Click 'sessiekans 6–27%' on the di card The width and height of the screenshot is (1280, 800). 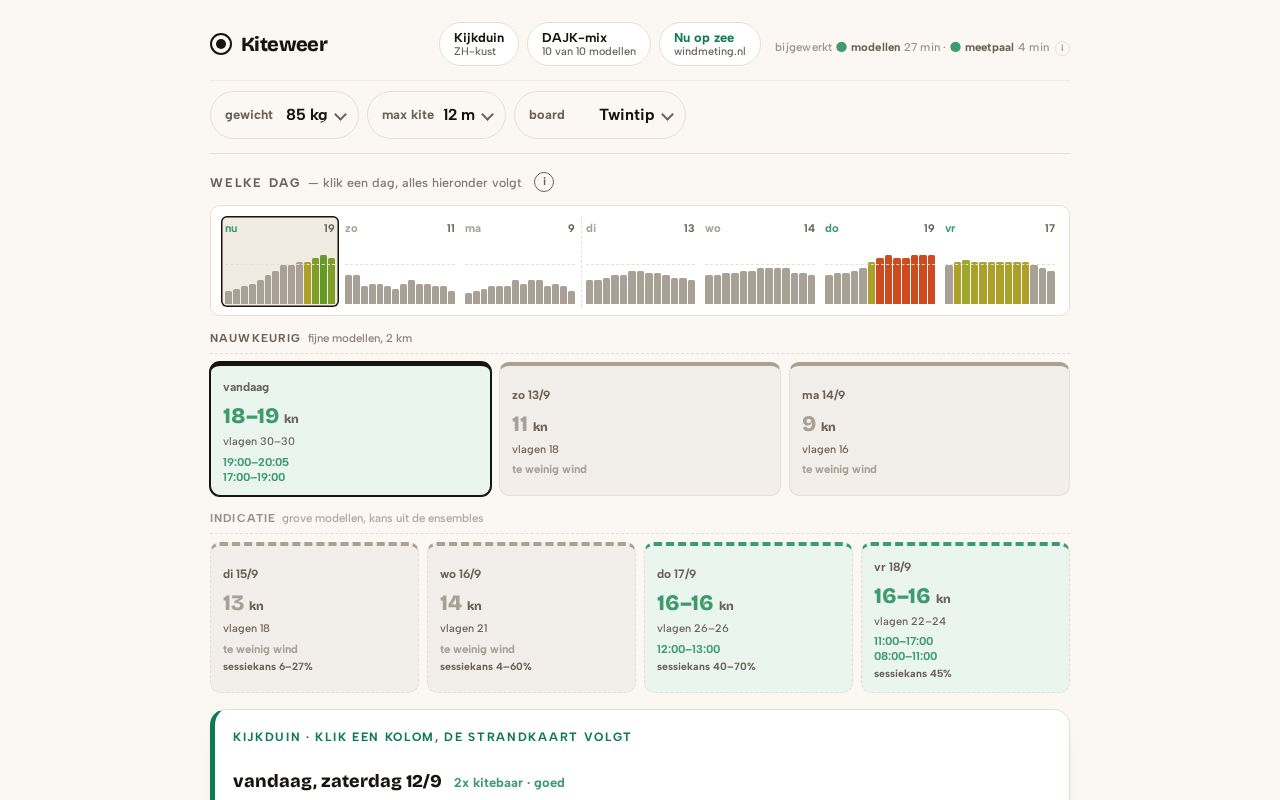268,666
